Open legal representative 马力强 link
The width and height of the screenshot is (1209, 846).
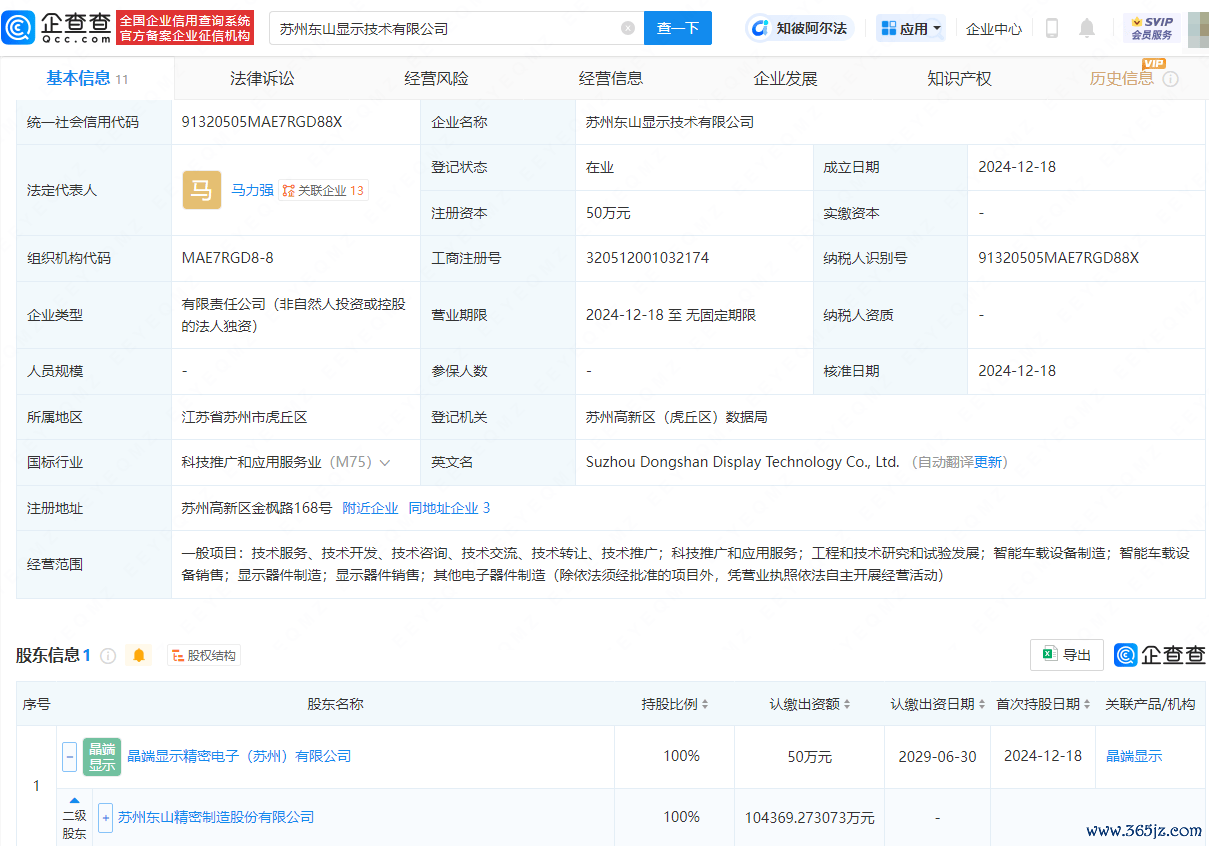click(252, 190)
